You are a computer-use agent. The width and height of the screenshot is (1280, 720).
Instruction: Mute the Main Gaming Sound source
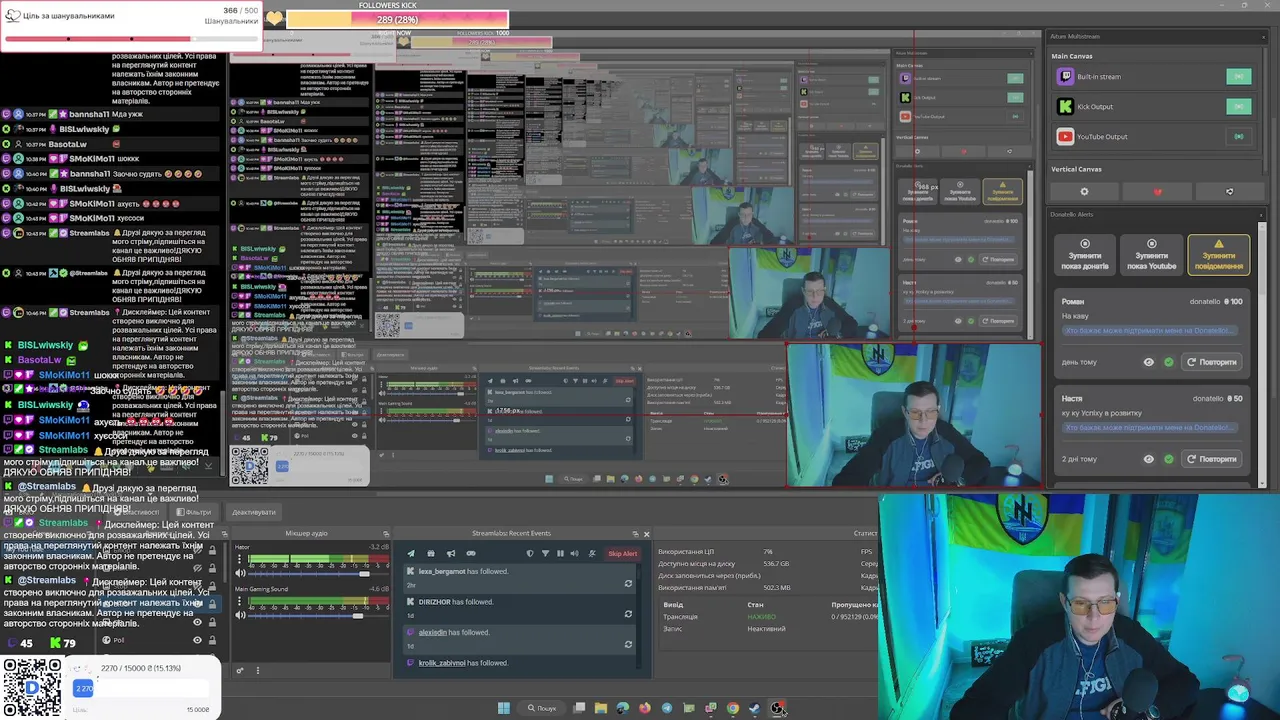click(239, 615)
